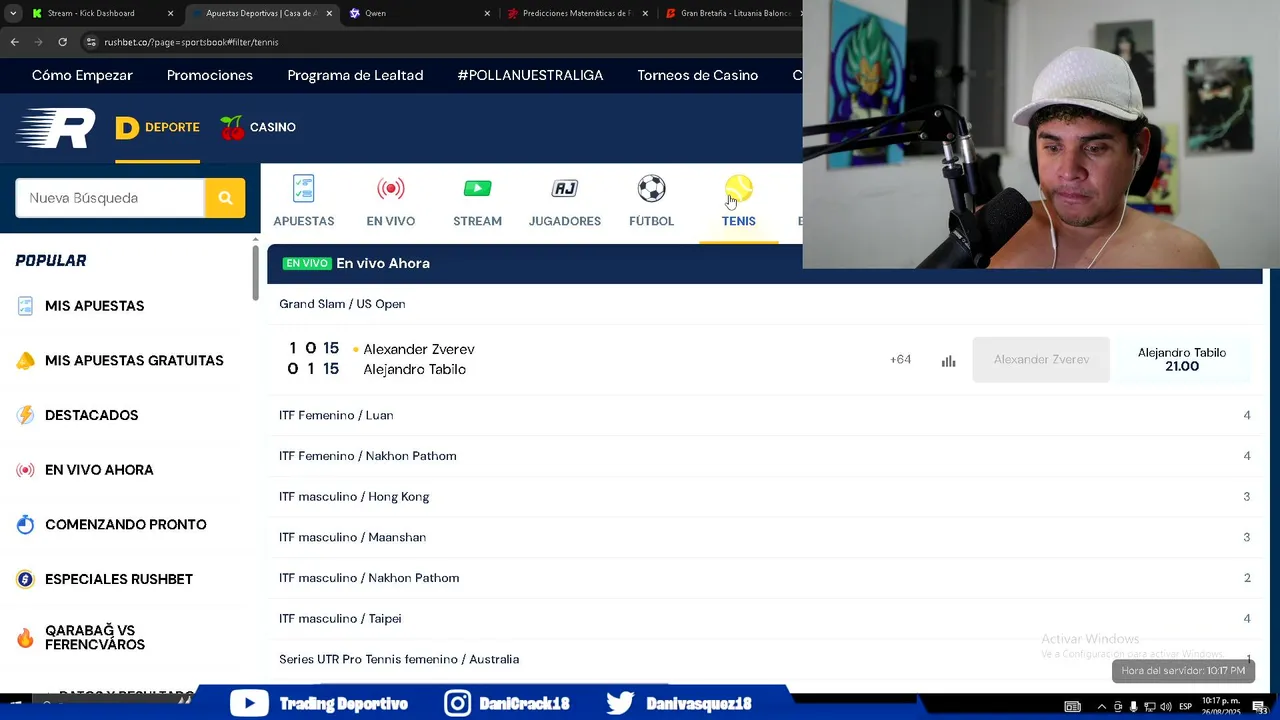Click the Windows taskbar clock
Image resolution: width=1280 pixels, height=720 pixels.
point(1220,706)
